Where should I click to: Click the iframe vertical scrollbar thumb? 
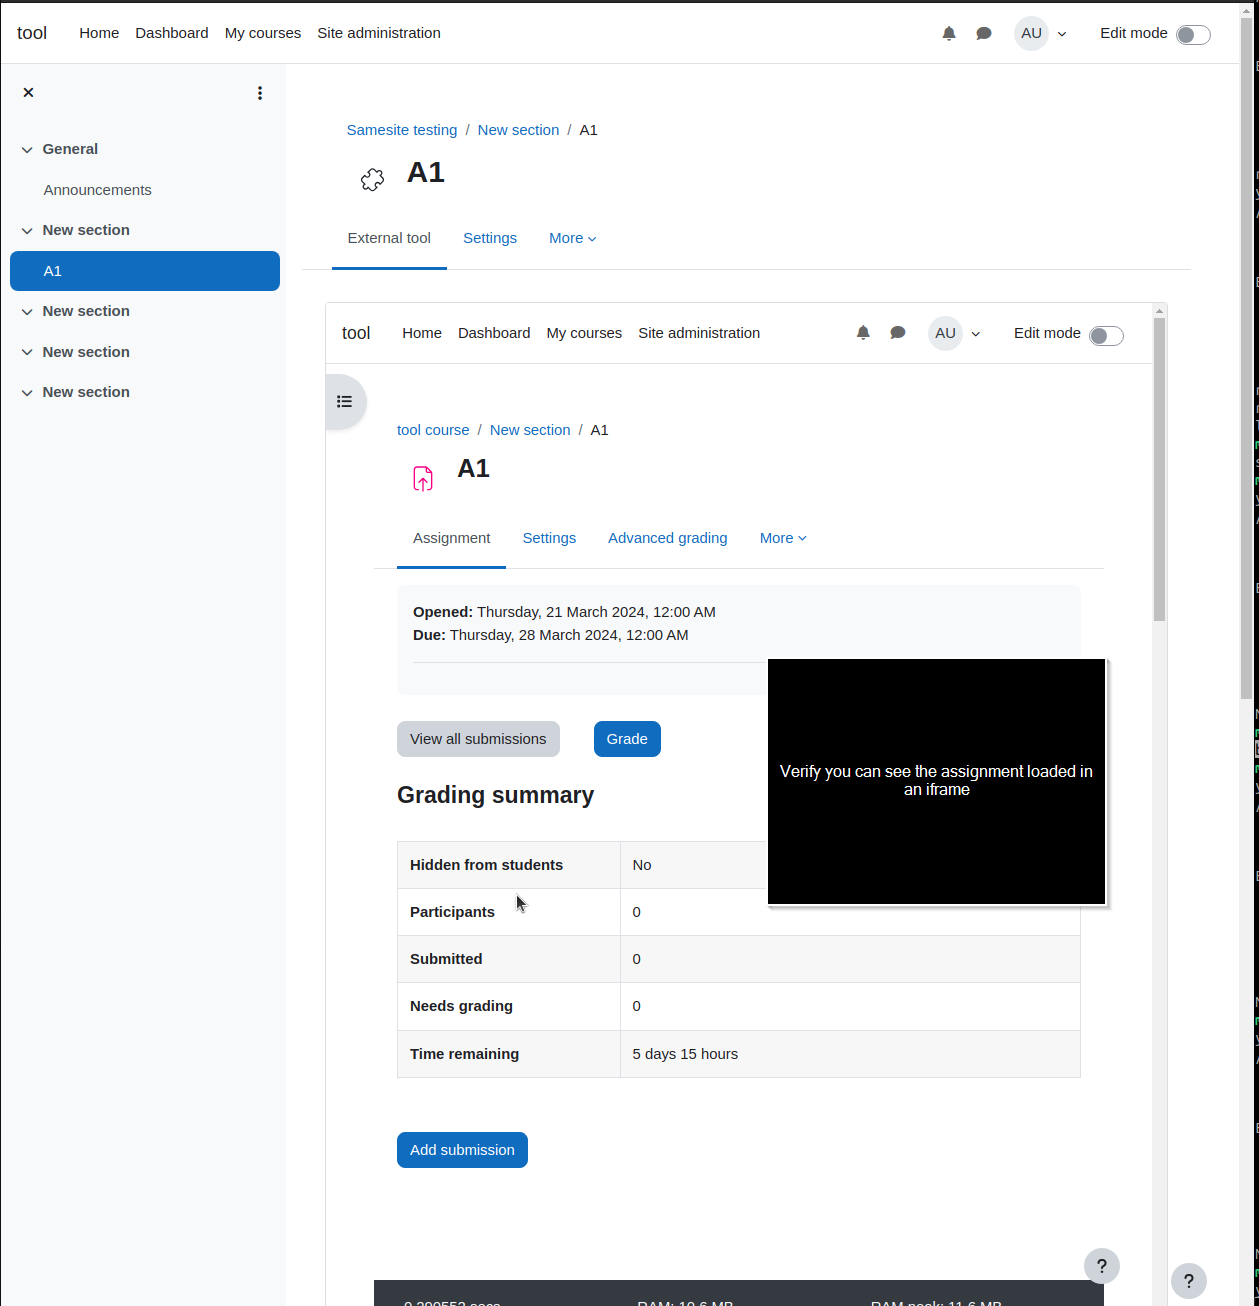click(x=1159, y=470)
